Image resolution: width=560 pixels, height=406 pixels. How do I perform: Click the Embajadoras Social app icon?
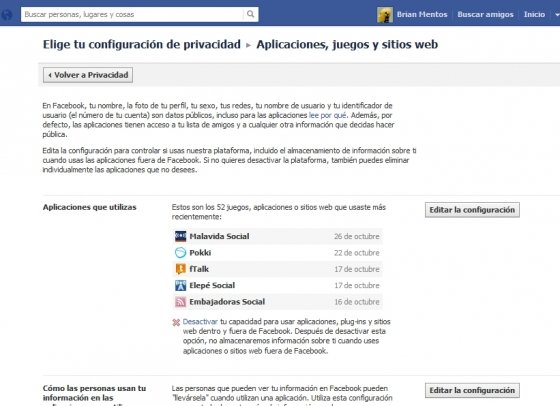(x=180, y=302)
